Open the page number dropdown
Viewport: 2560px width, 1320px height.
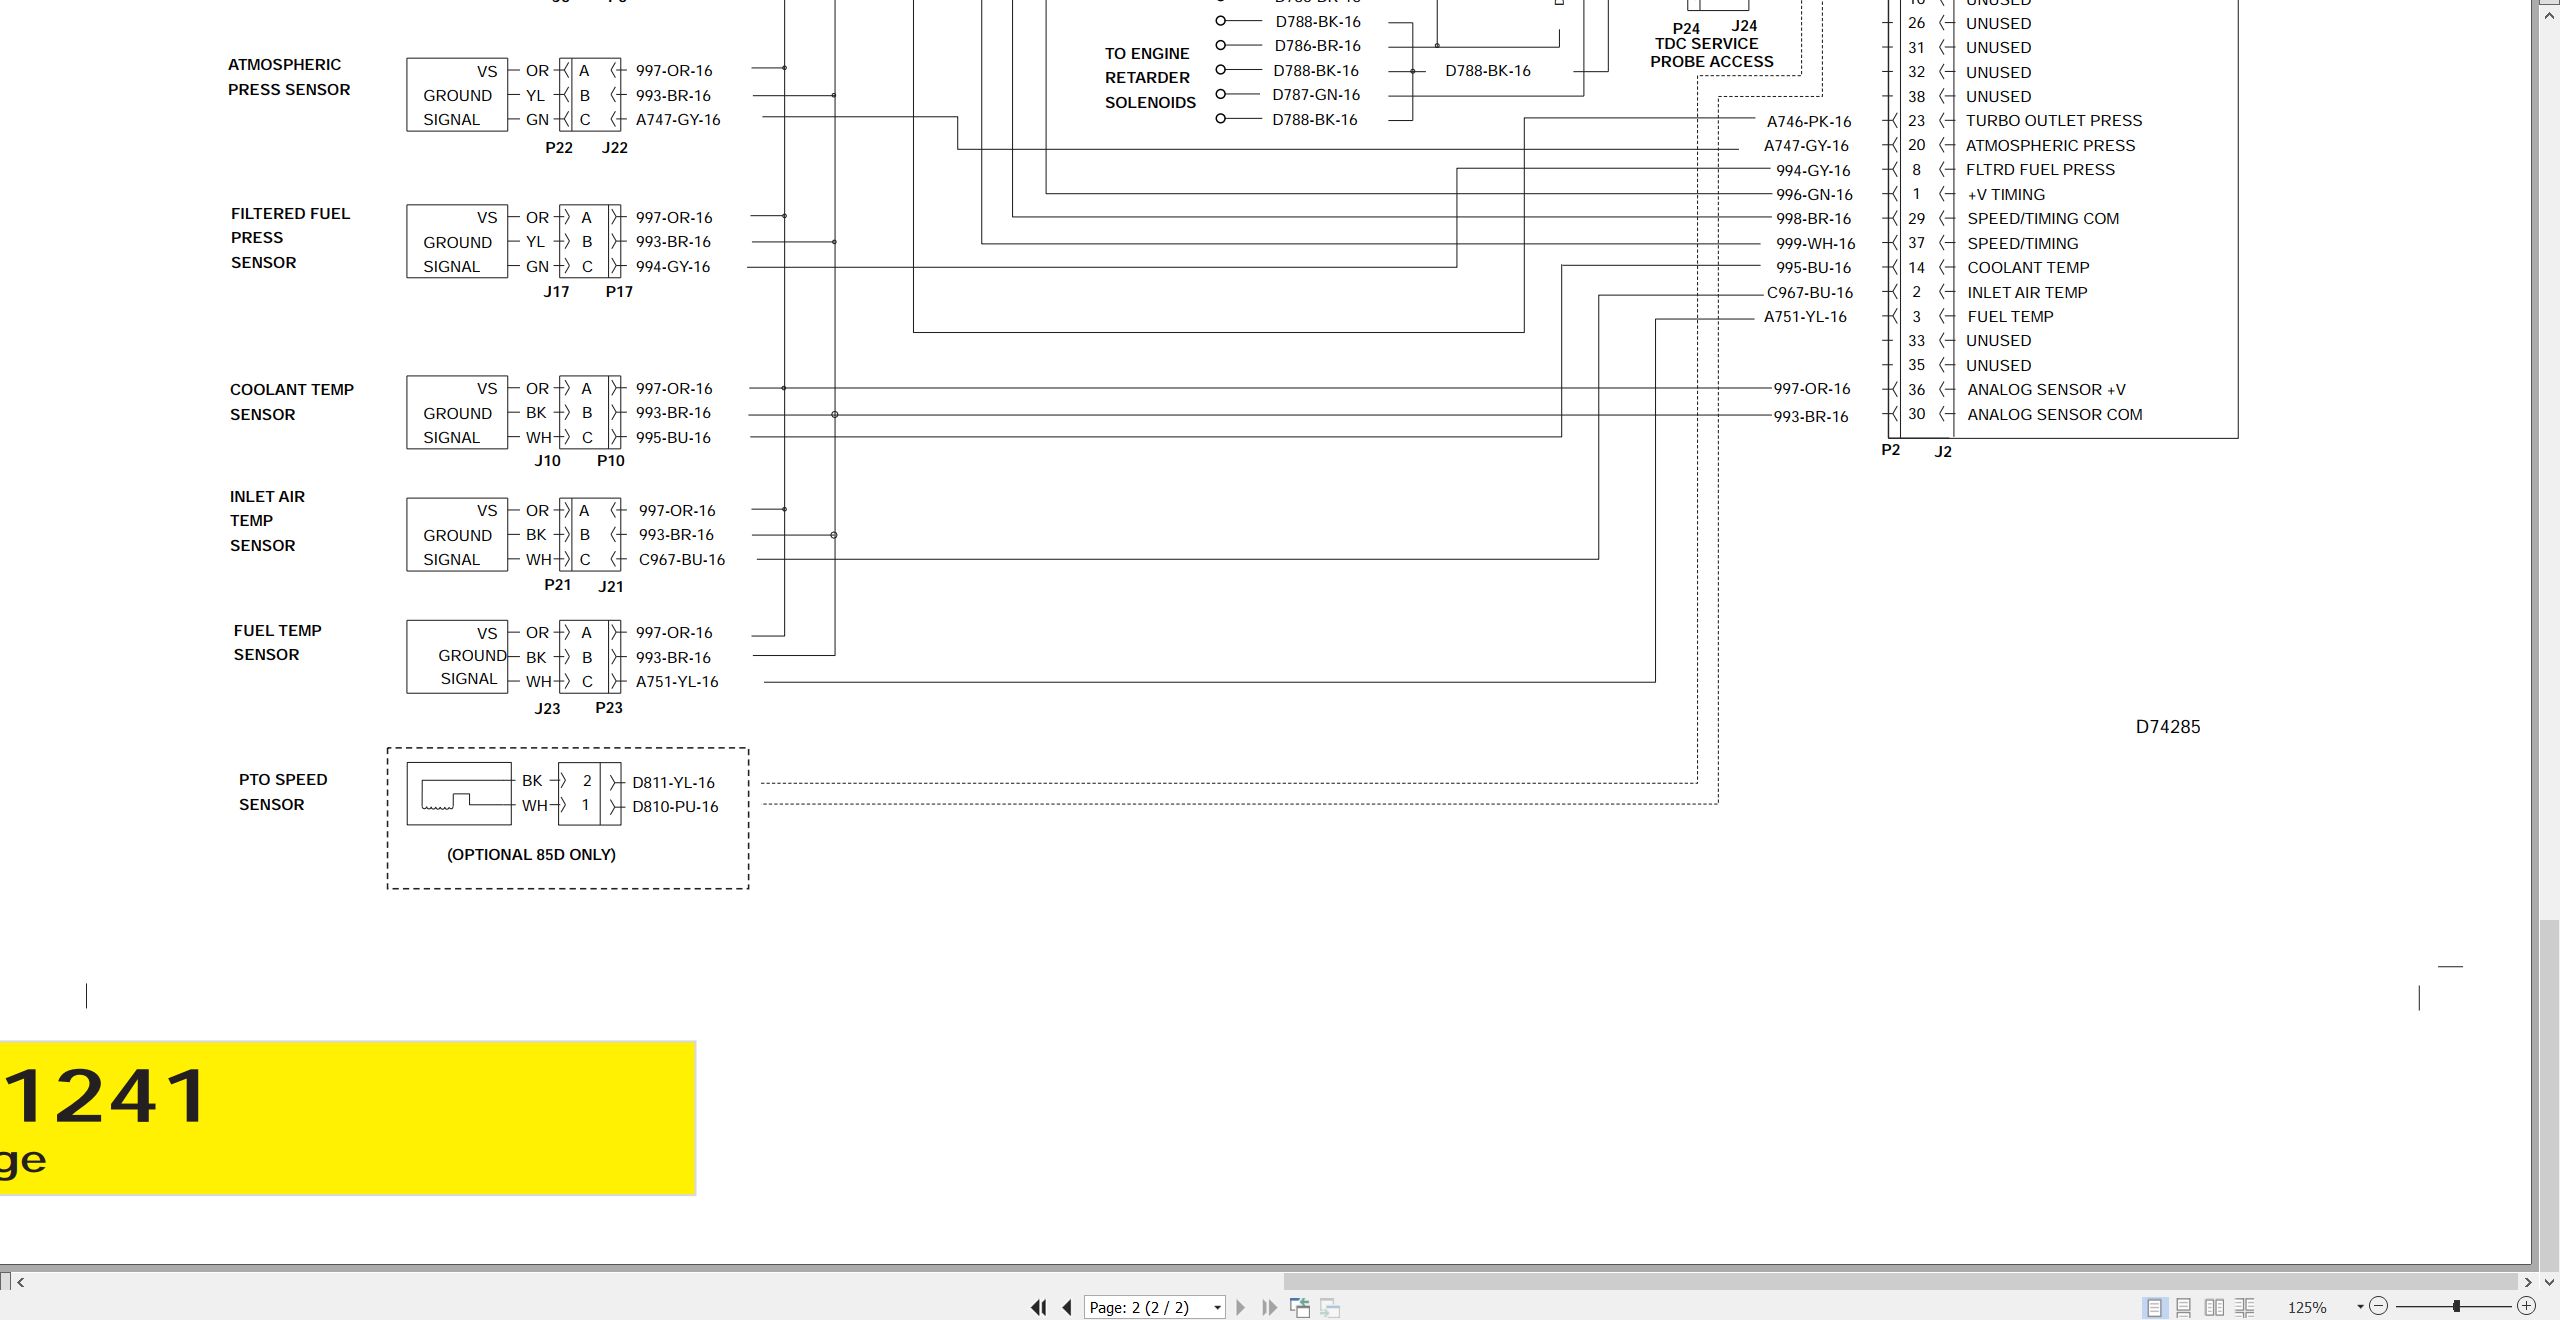[1217, 1308]
